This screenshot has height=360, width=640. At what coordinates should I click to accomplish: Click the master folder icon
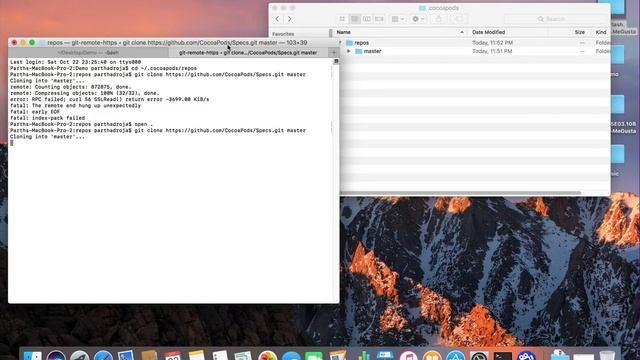pyautogui.click(x=358, y=51)
